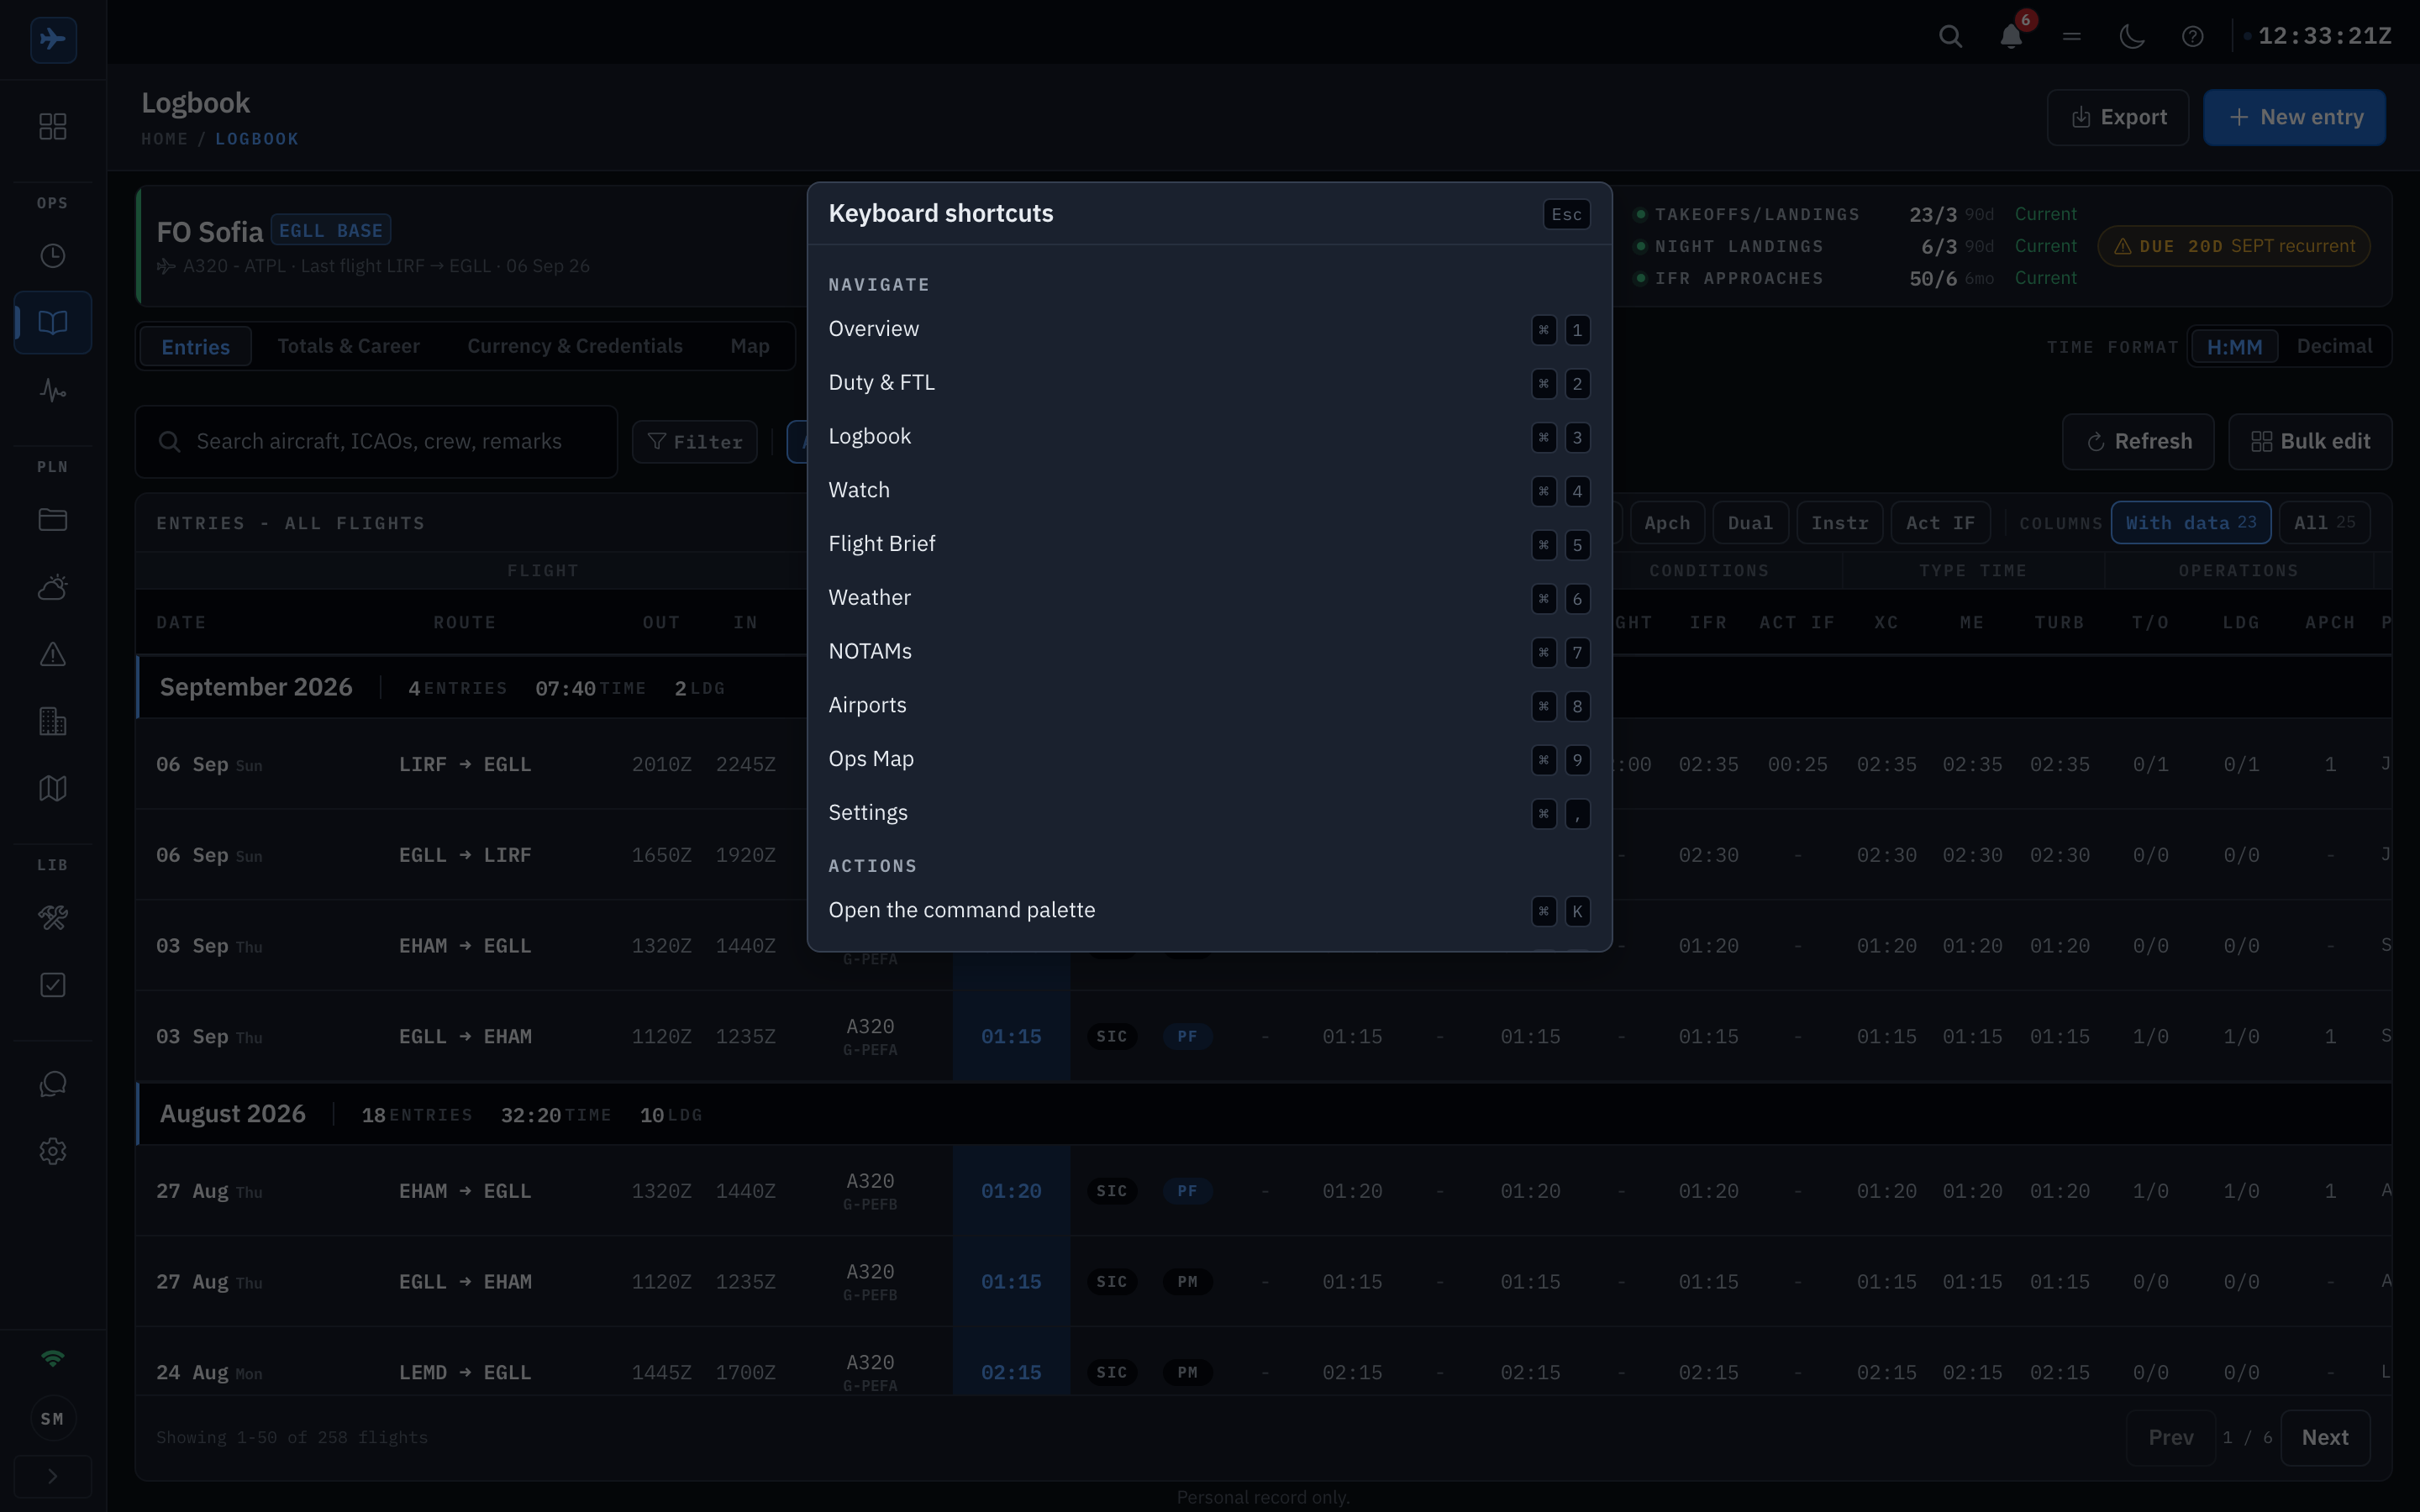Show columns With data 23
Screen dimensions: 2420x1512
(x=2190, y=523)
